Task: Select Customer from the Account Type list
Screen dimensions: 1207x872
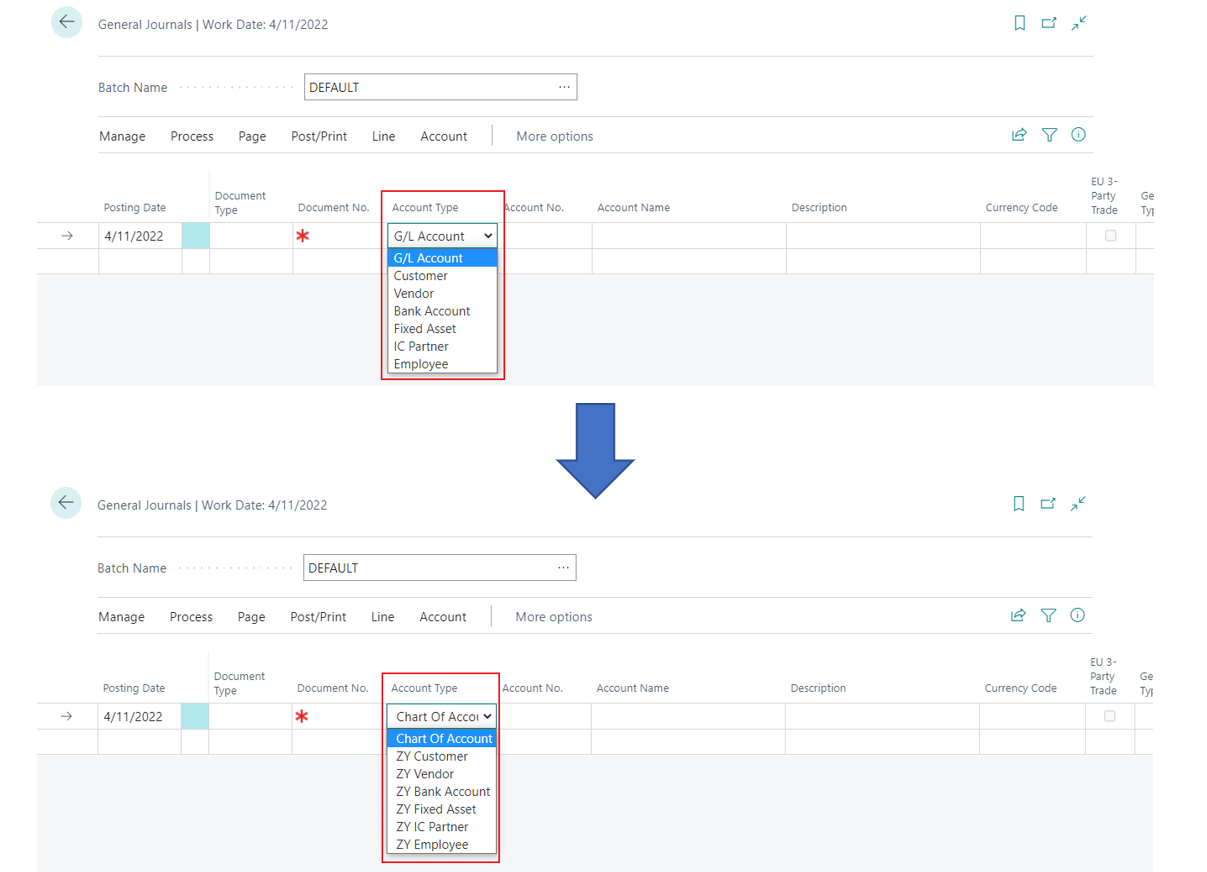Action: coord(442,276)
